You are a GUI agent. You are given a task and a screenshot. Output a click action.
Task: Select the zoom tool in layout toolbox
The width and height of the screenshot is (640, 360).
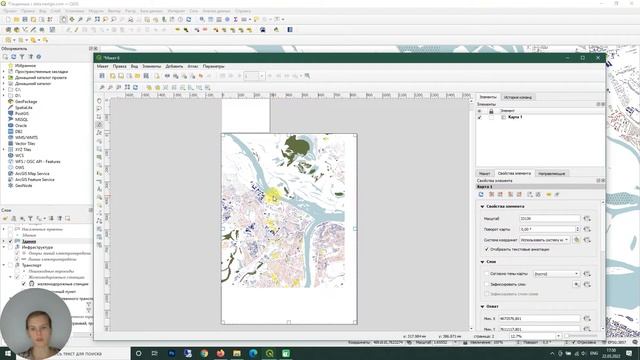pyautogui.click(x=99, y=109)
